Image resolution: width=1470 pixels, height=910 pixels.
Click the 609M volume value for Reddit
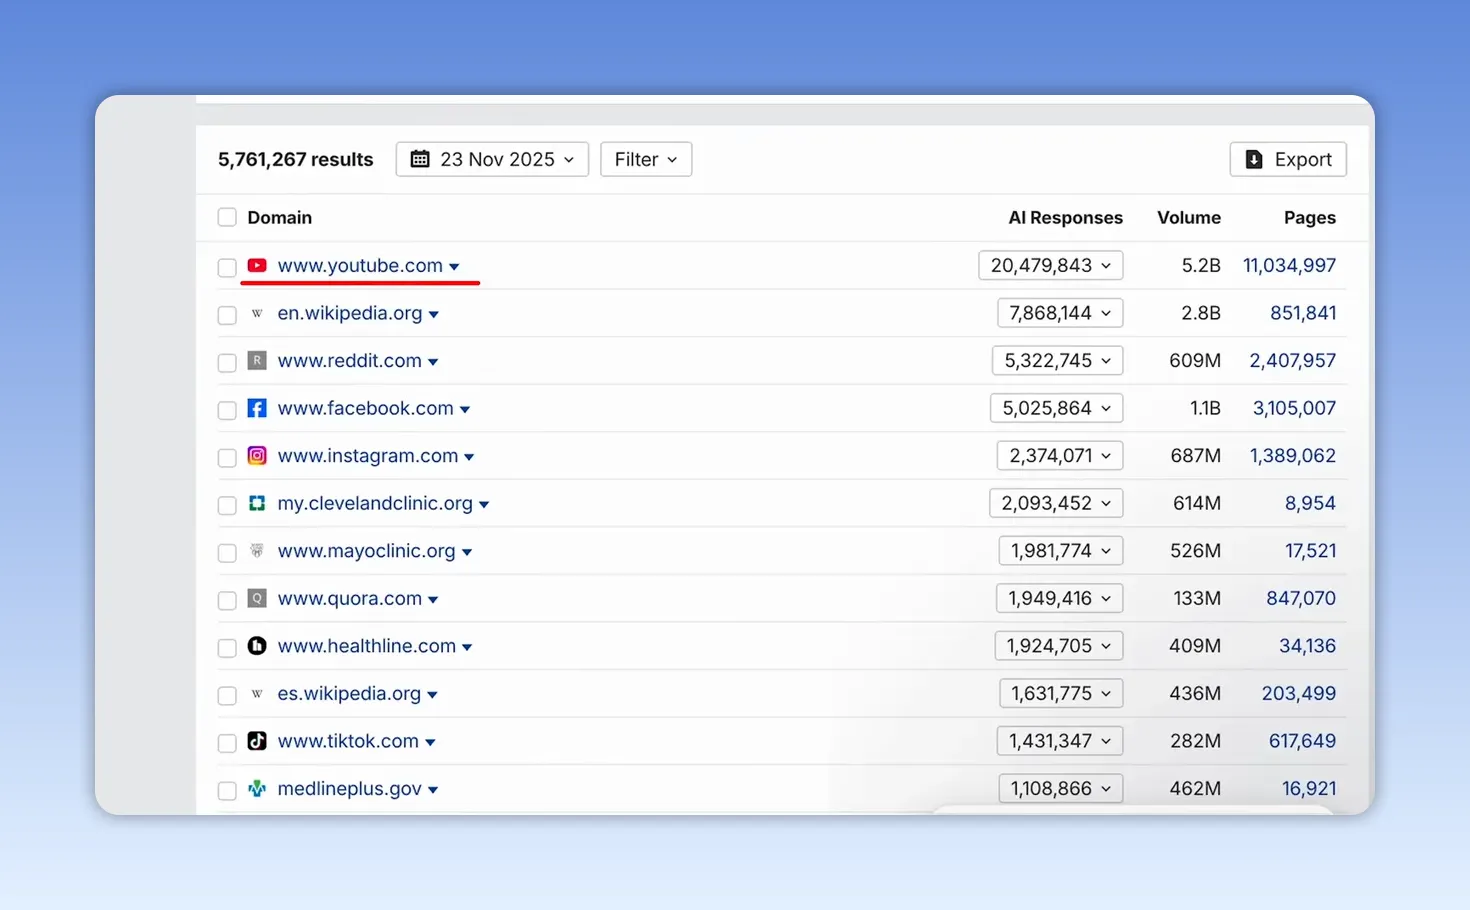click(x=1195, y=360)
